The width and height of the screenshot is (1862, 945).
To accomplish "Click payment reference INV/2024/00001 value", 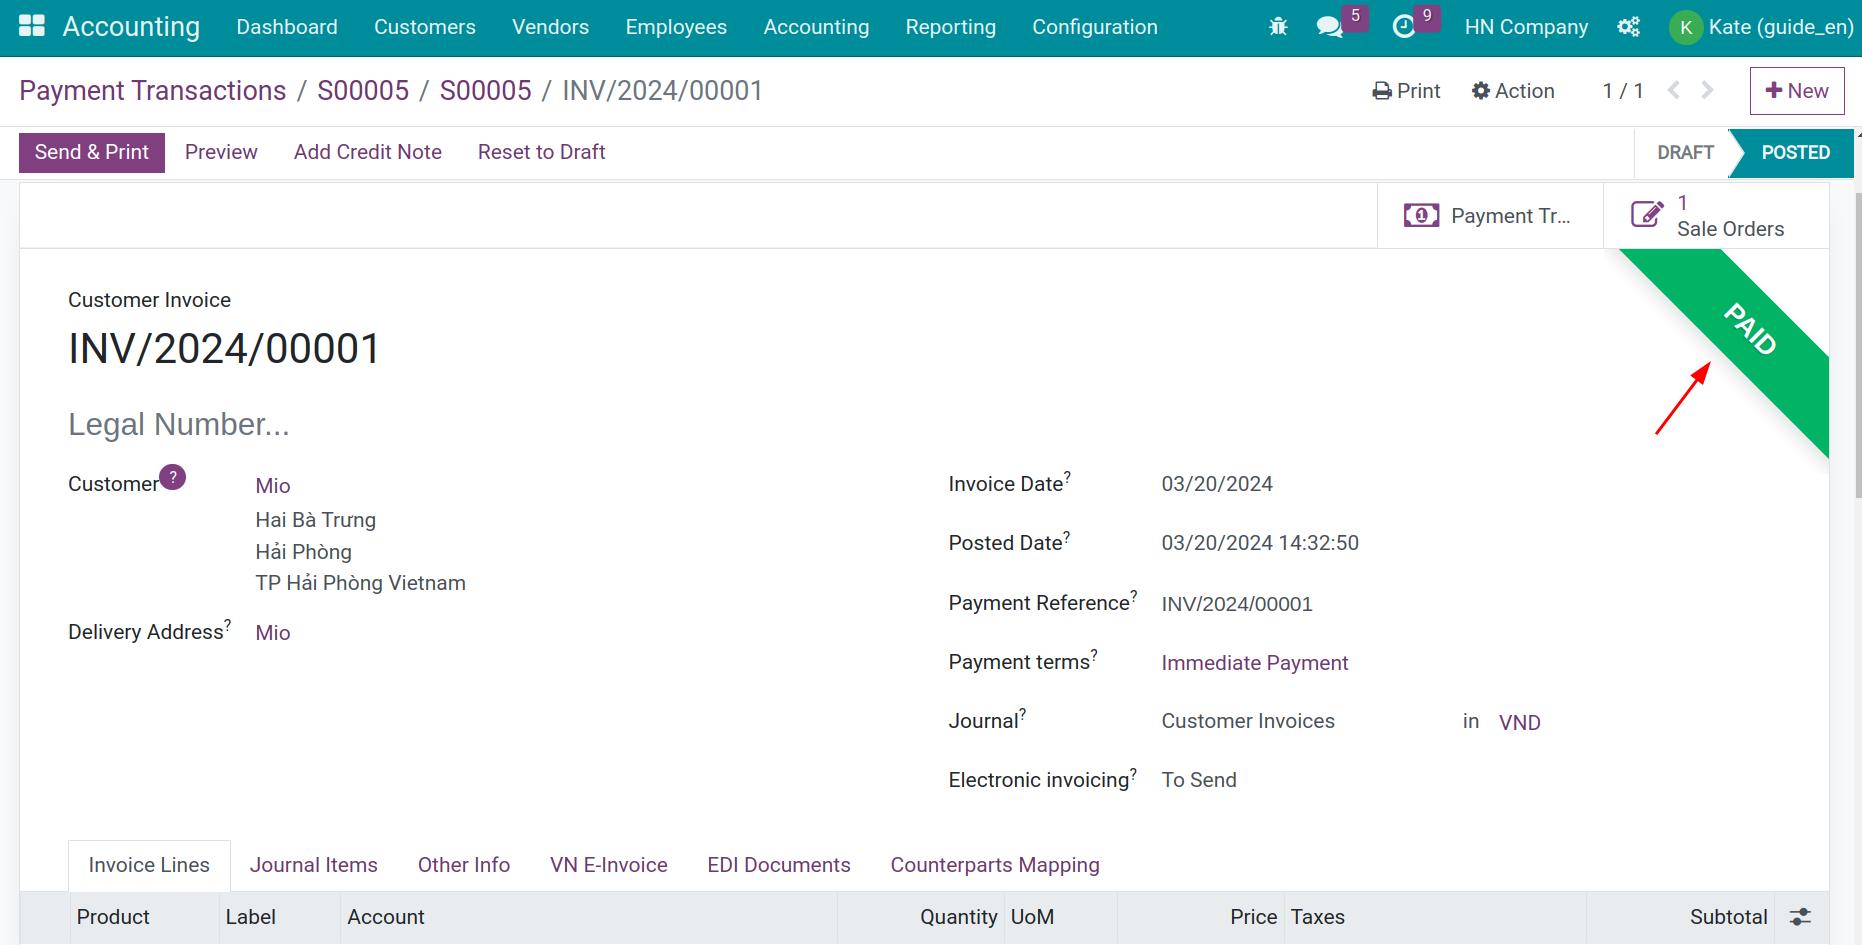I will point(1237,604).
